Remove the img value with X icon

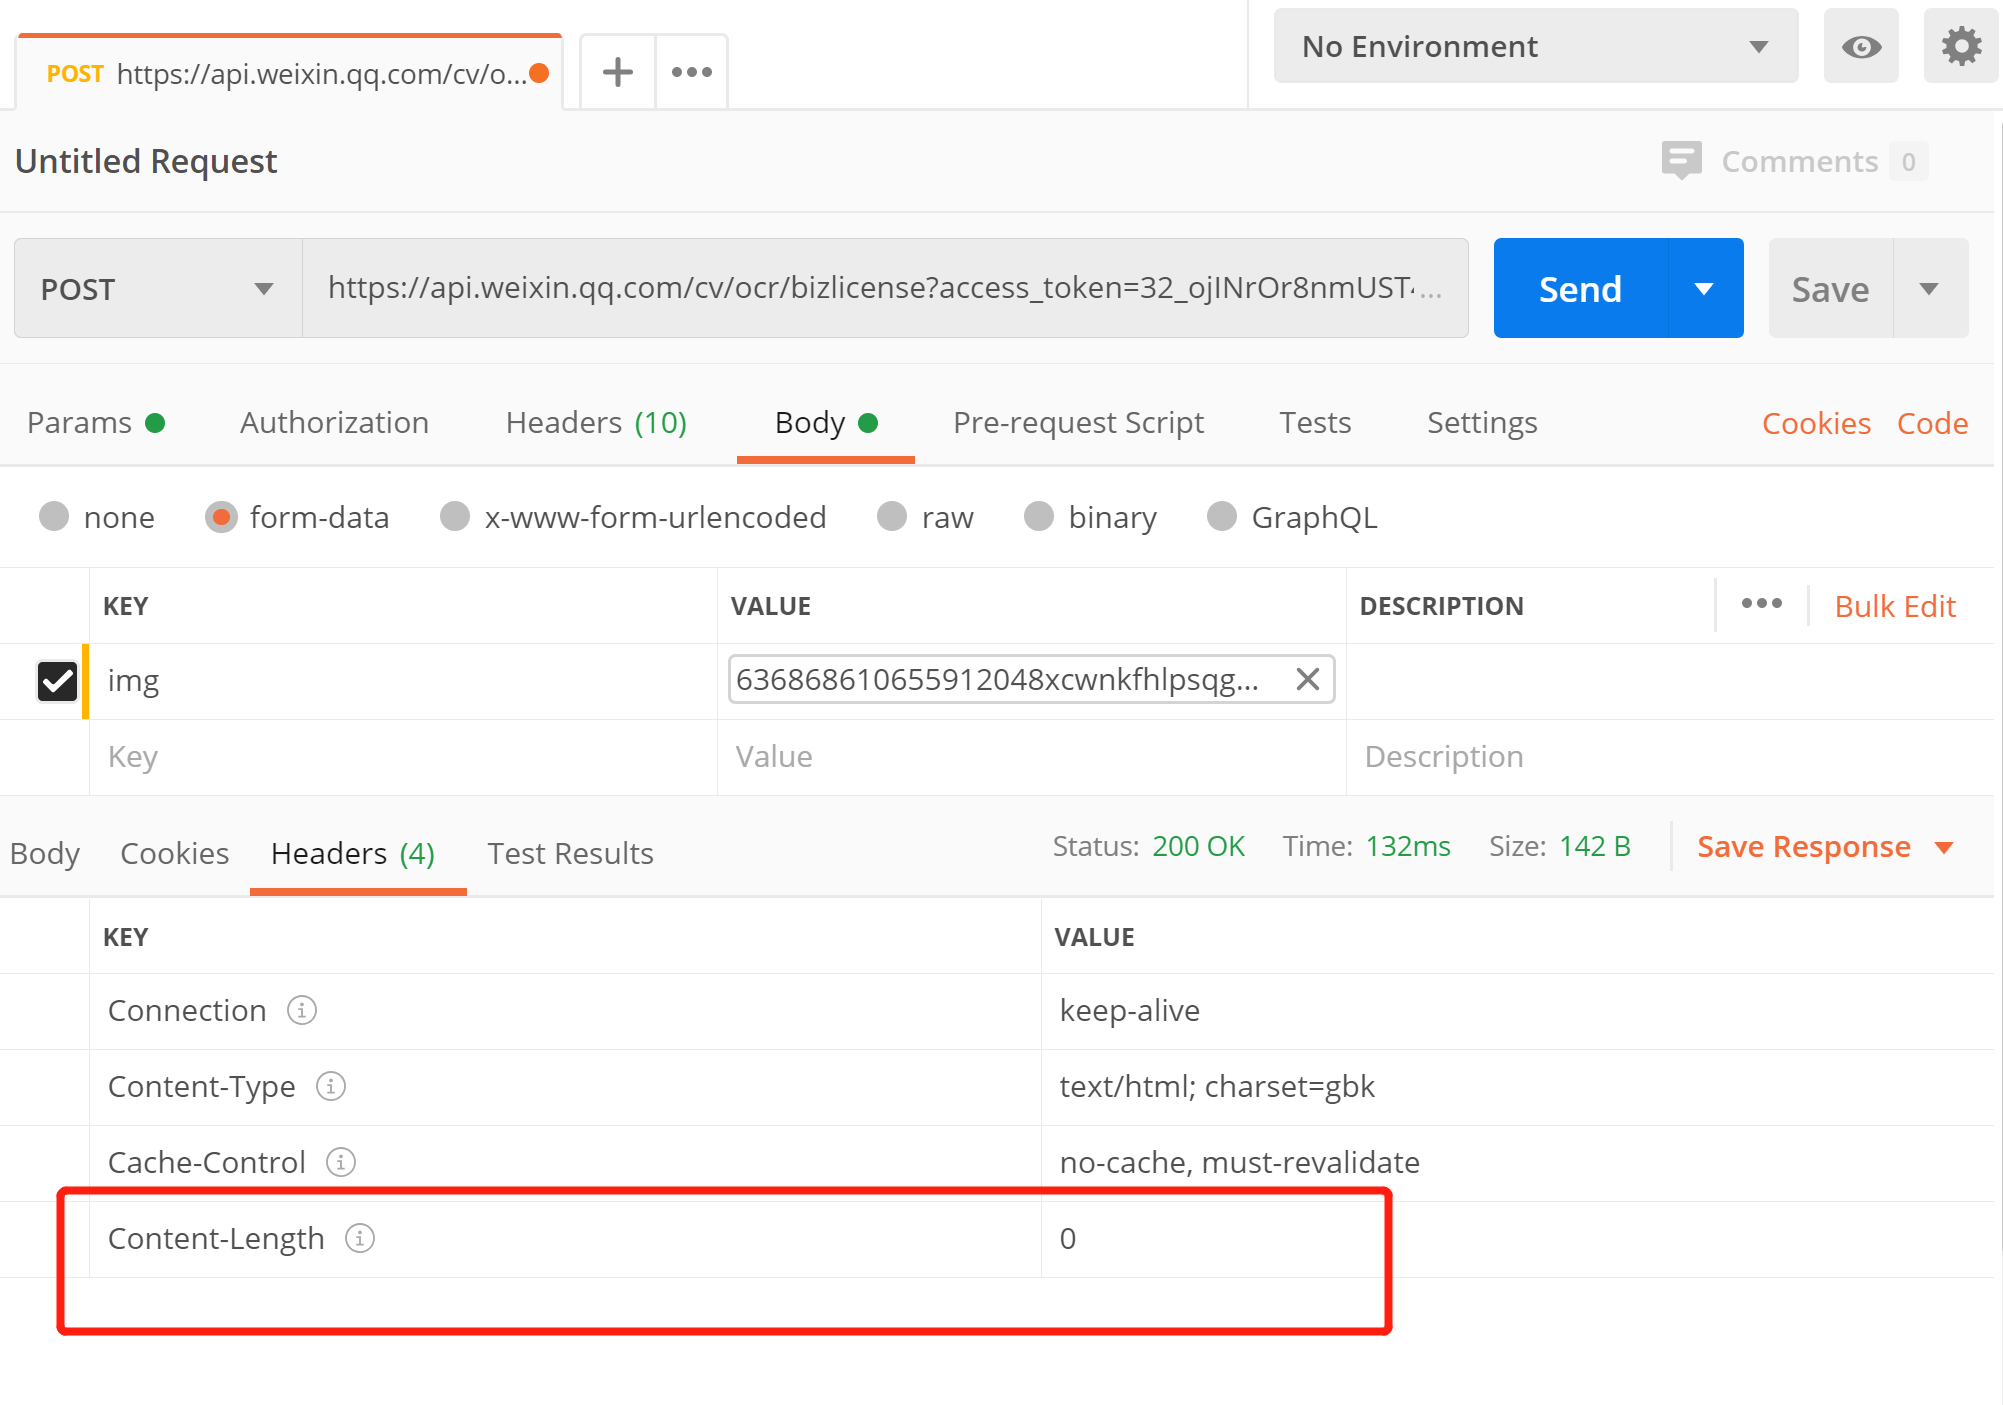1307,680
